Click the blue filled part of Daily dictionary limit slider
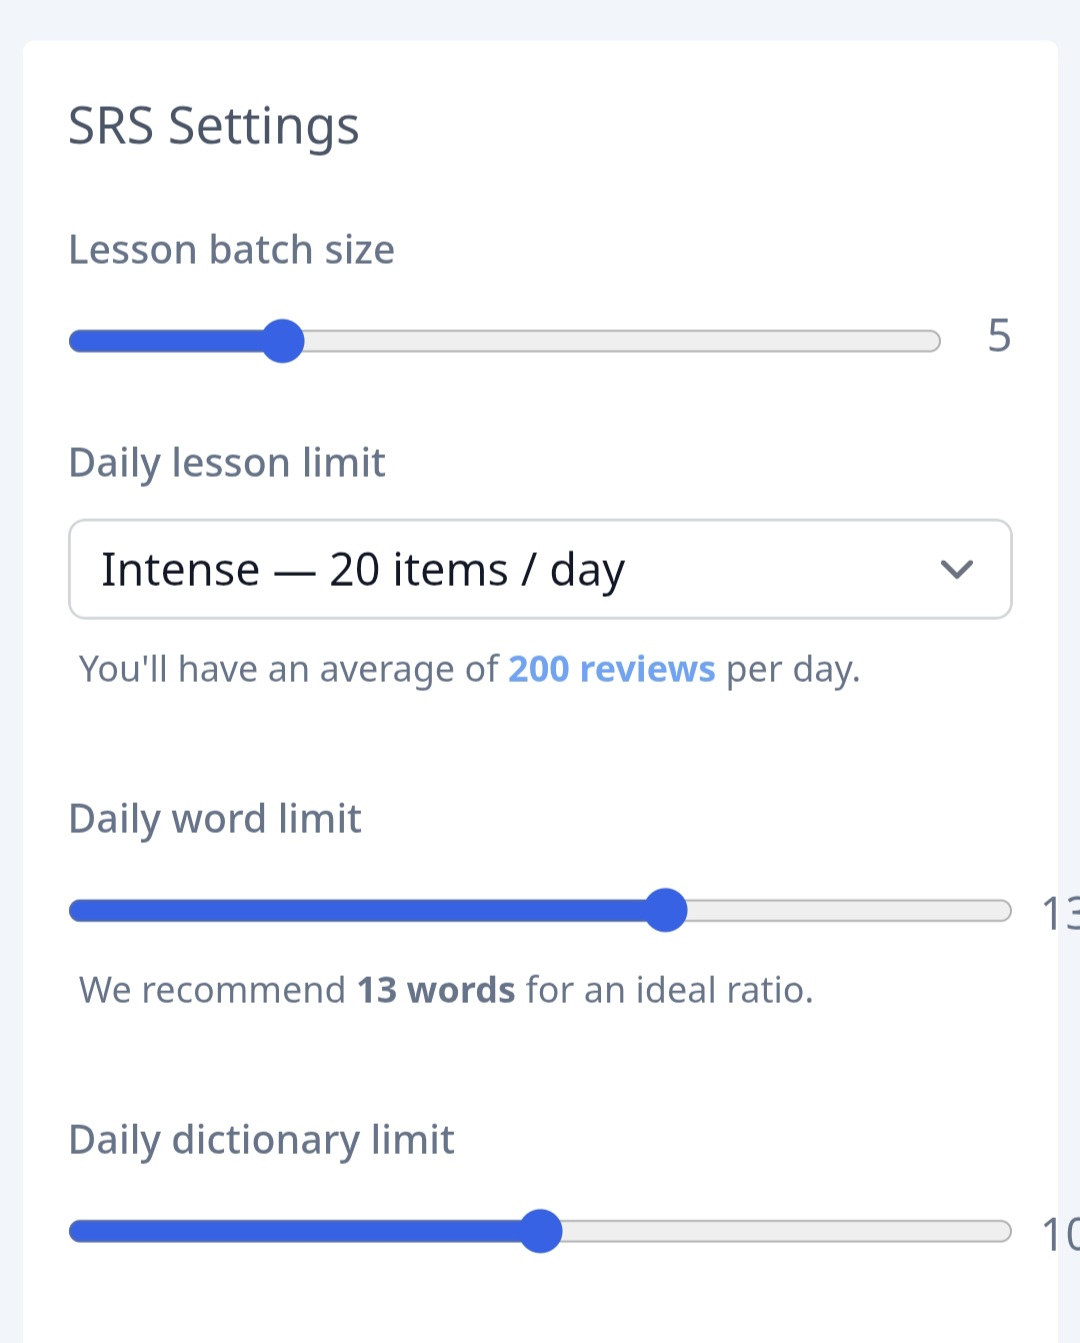This screenshot has height=1343, width=1080. [x=300, y=1231]
